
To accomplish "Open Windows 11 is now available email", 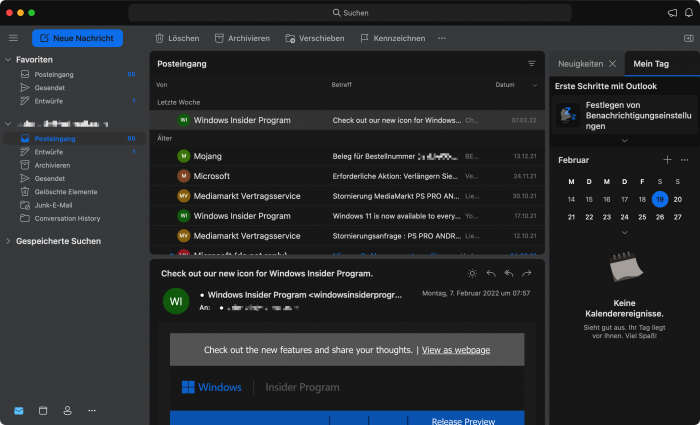I will tap(347, 216).
